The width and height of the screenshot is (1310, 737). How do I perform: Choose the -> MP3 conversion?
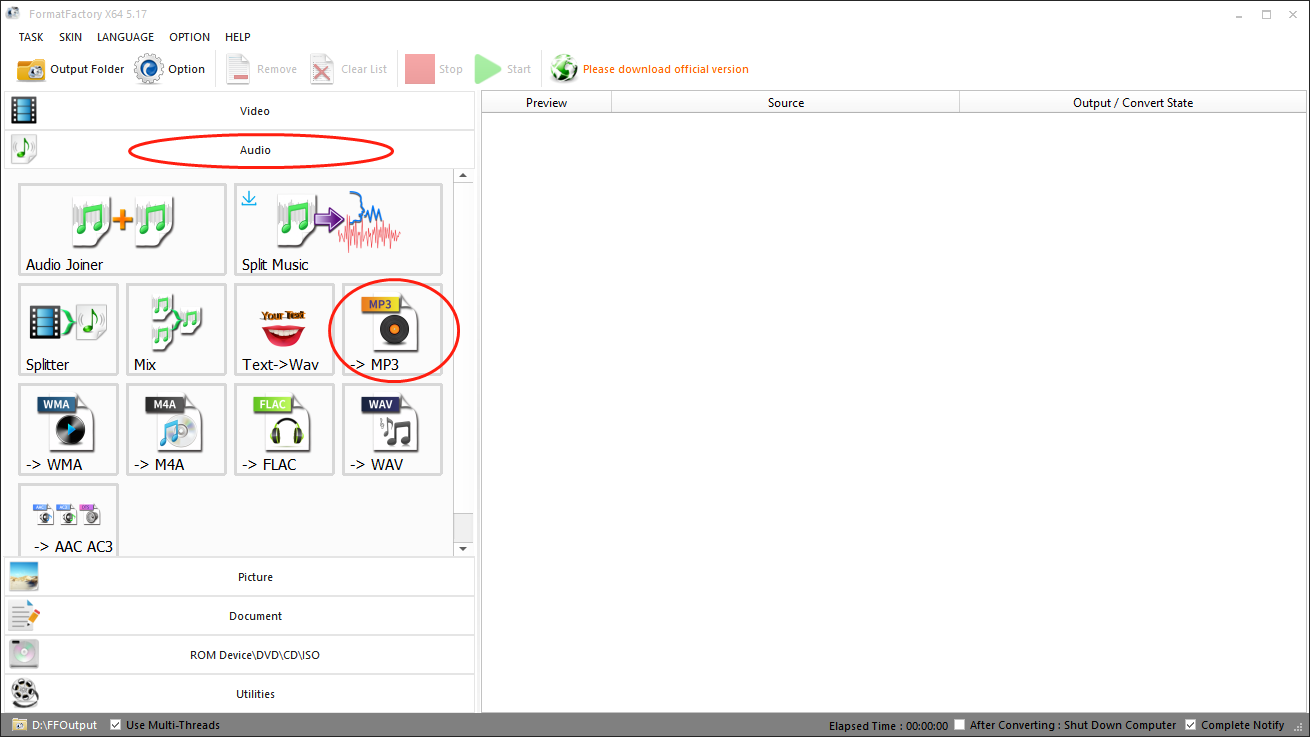pos(392,329)
